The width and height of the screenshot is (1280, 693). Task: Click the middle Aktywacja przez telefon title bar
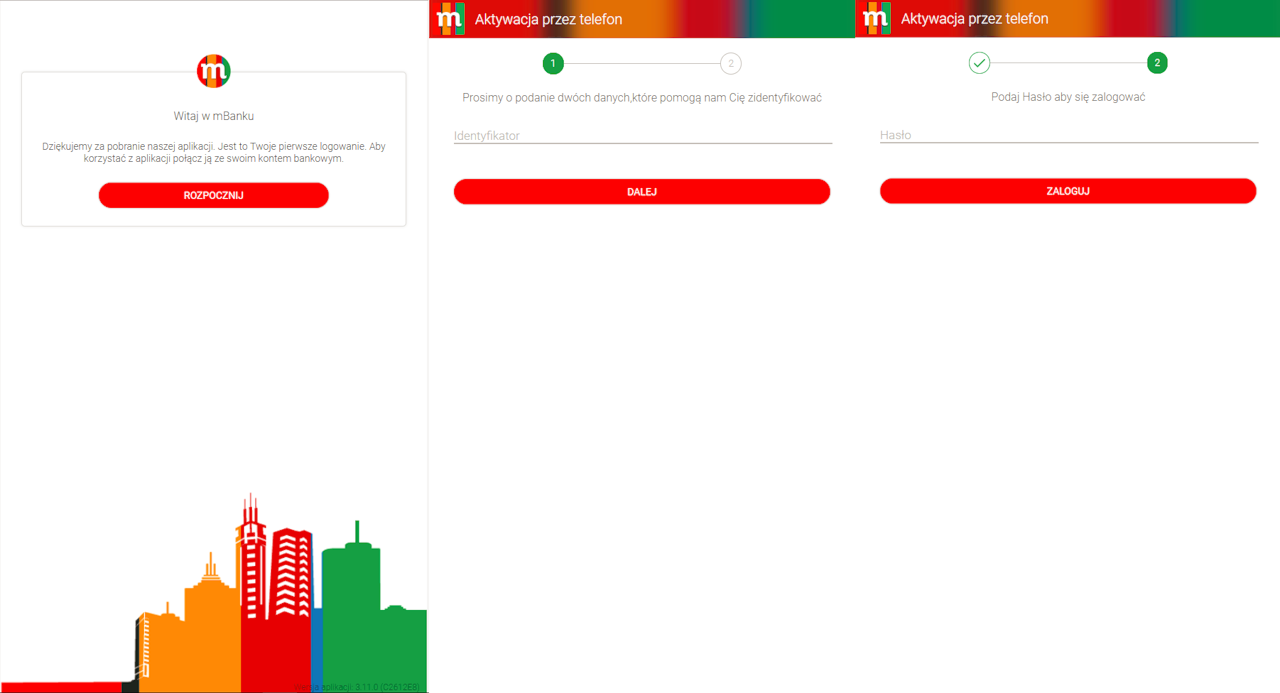(550, 18)
